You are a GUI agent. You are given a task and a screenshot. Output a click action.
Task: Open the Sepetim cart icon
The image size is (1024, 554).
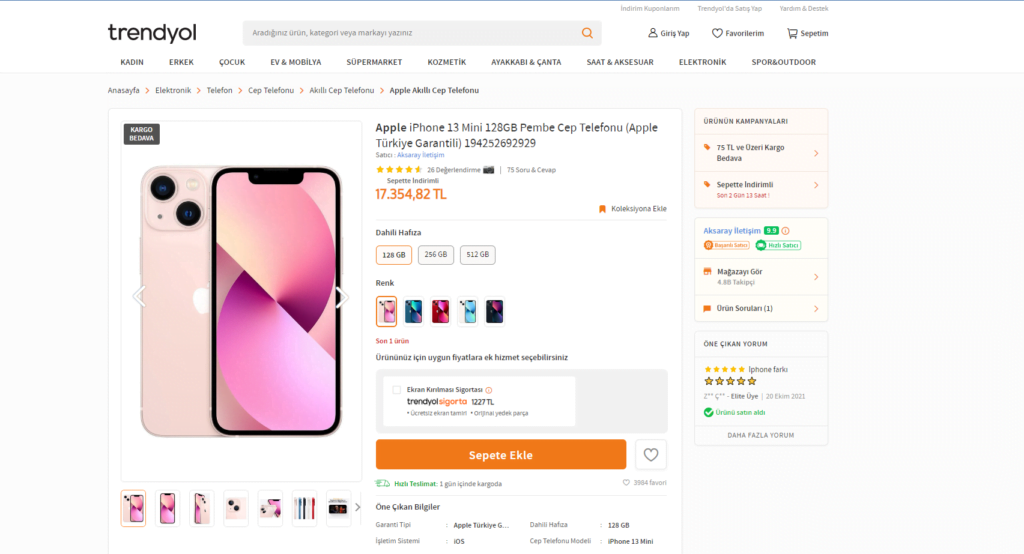pyautogui.click(x=792, y=33)
